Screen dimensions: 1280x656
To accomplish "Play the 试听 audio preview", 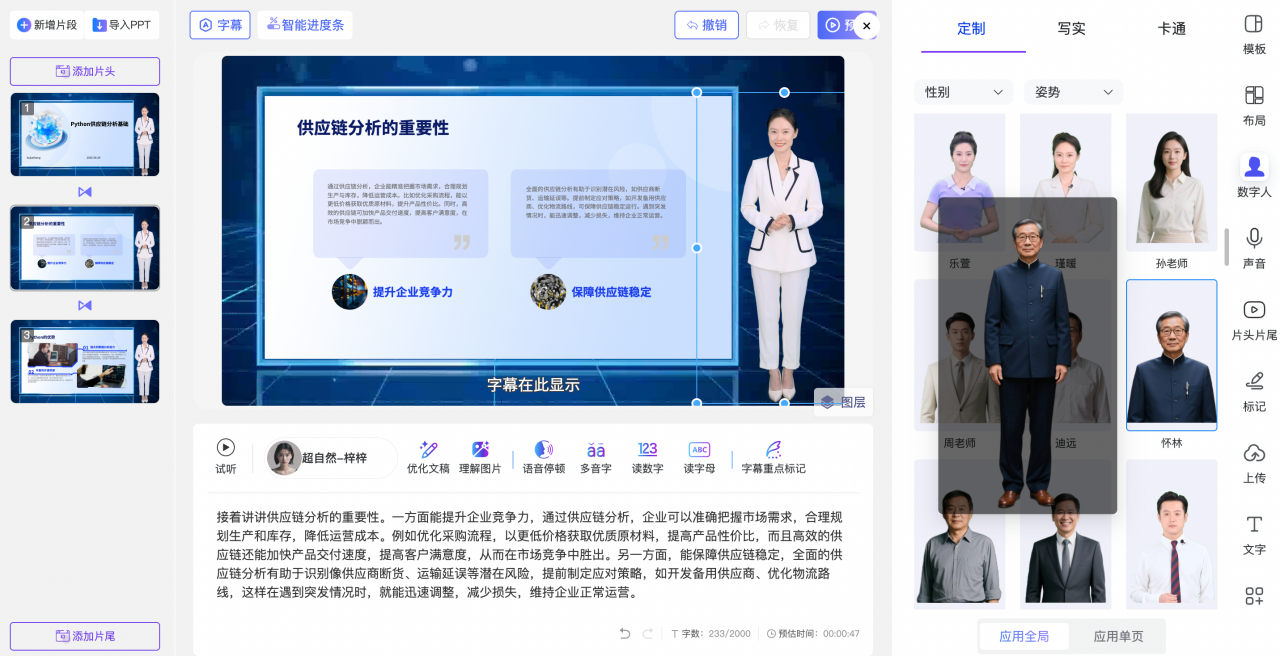I will pyautogui.click(x=226, y=457).
